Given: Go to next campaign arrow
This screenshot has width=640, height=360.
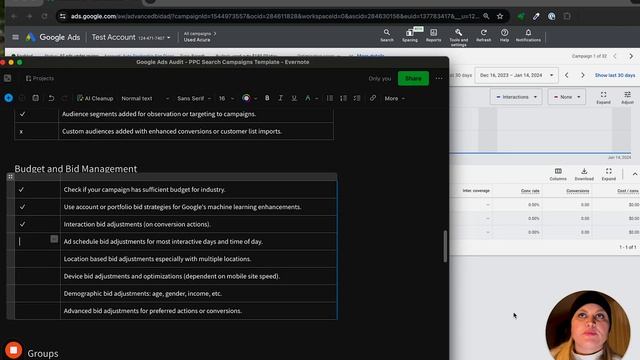Looking at the screenshot, I should tap(631, 56).
